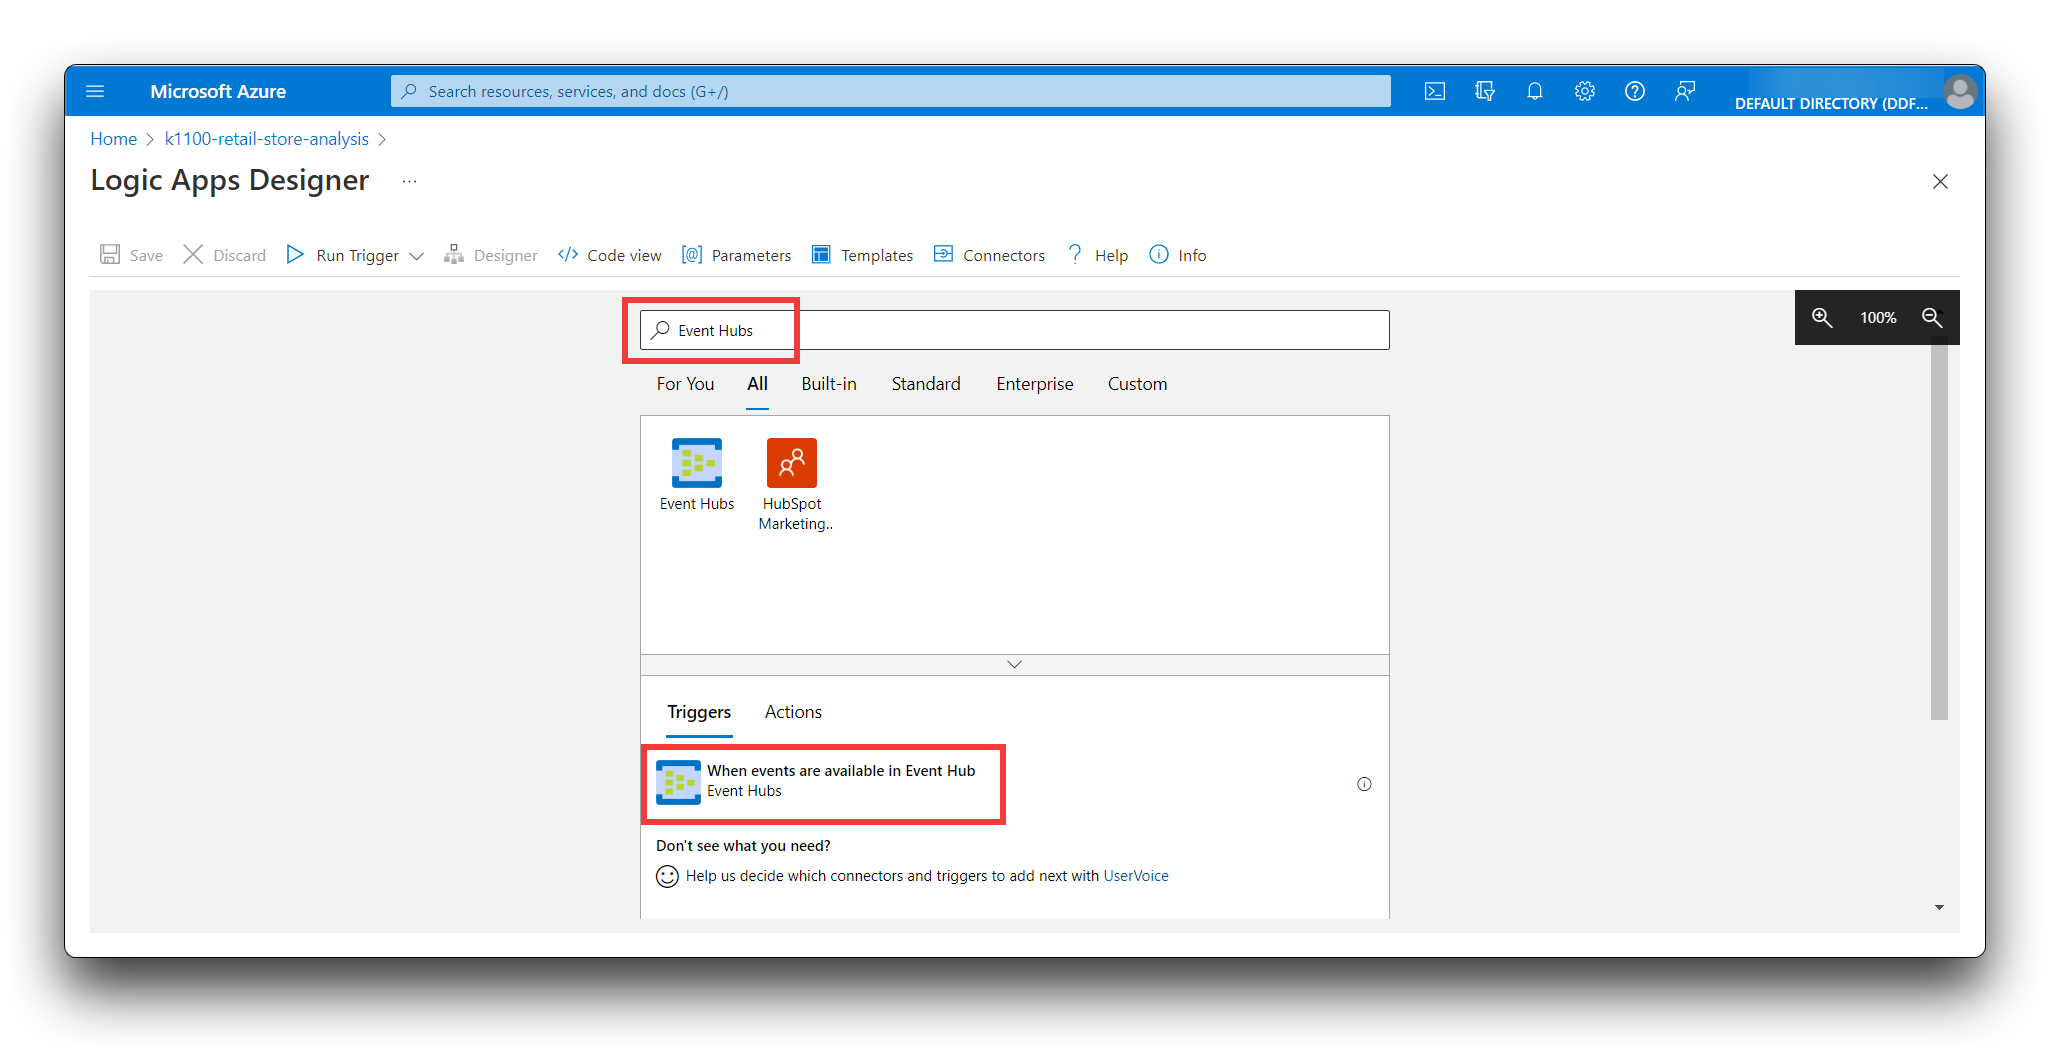This screenshot has height=1054, width=2050.
Task: Switch to Designer view
Action: [x=491, y=255]
